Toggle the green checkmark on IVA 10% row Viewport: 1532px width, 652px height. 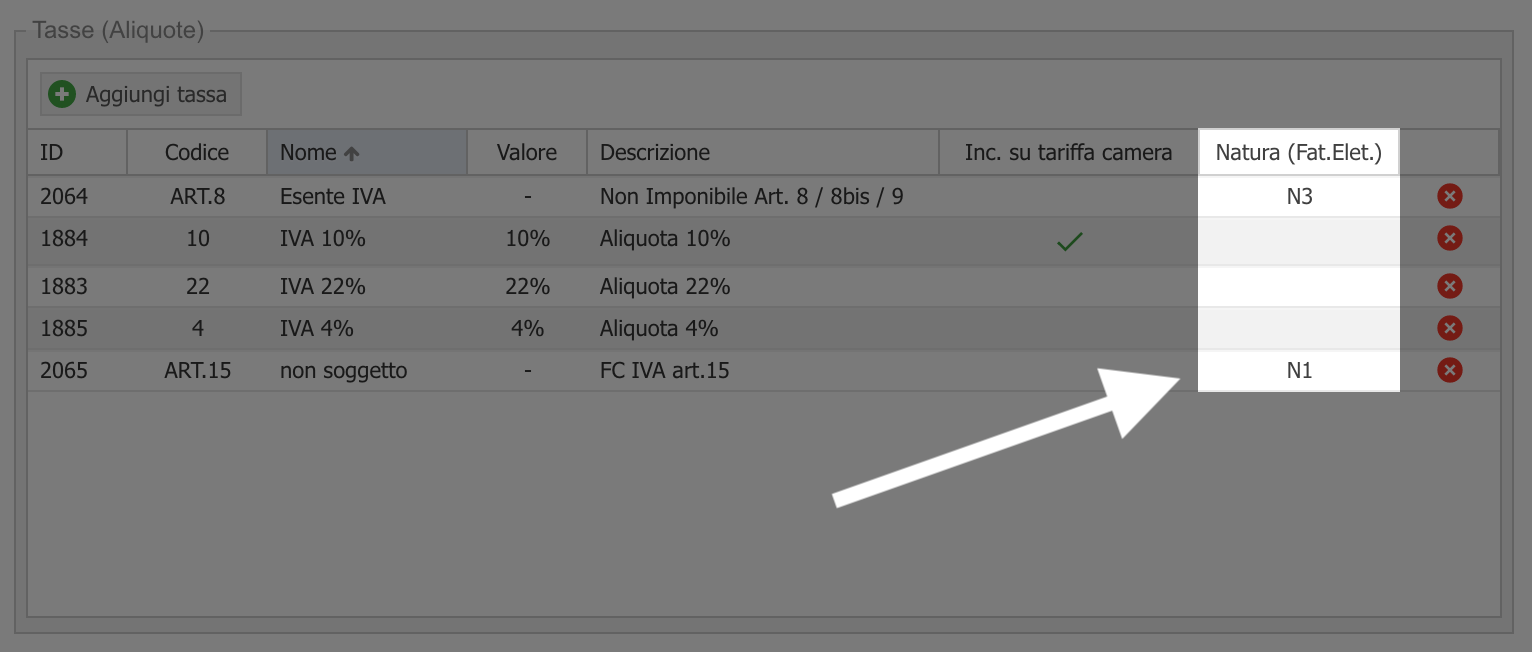tap(1070, 241)
